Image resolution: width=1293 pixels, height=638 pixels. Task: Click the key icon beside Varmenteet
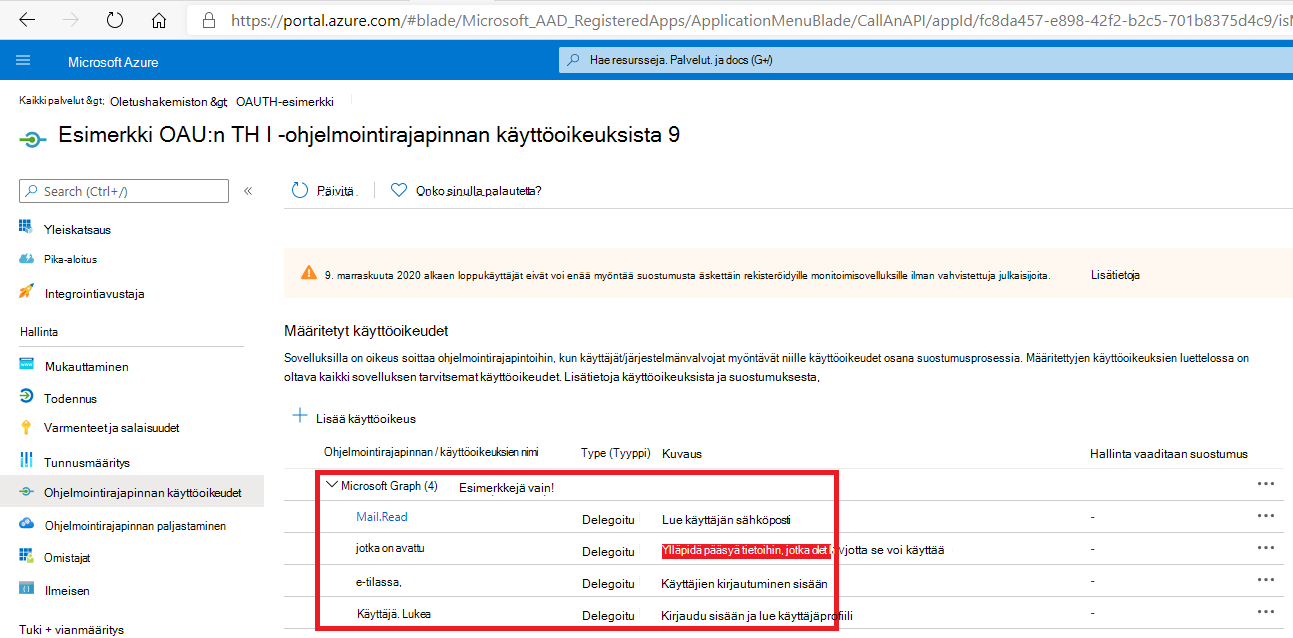tap(26, 428)
